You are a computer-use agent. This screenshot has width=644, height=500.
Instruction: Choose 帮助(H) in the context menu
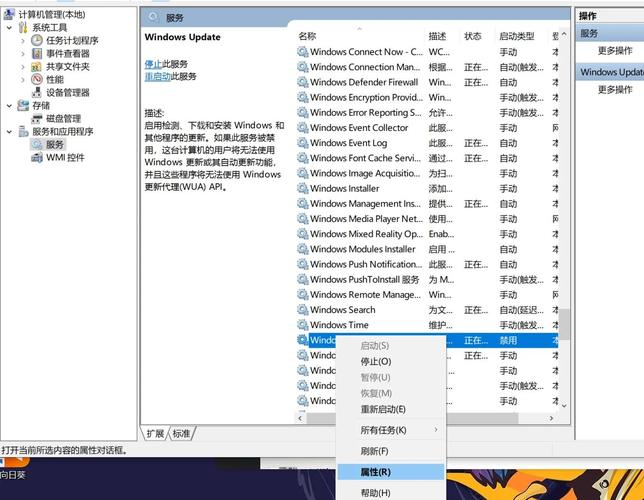click(391, 493)
